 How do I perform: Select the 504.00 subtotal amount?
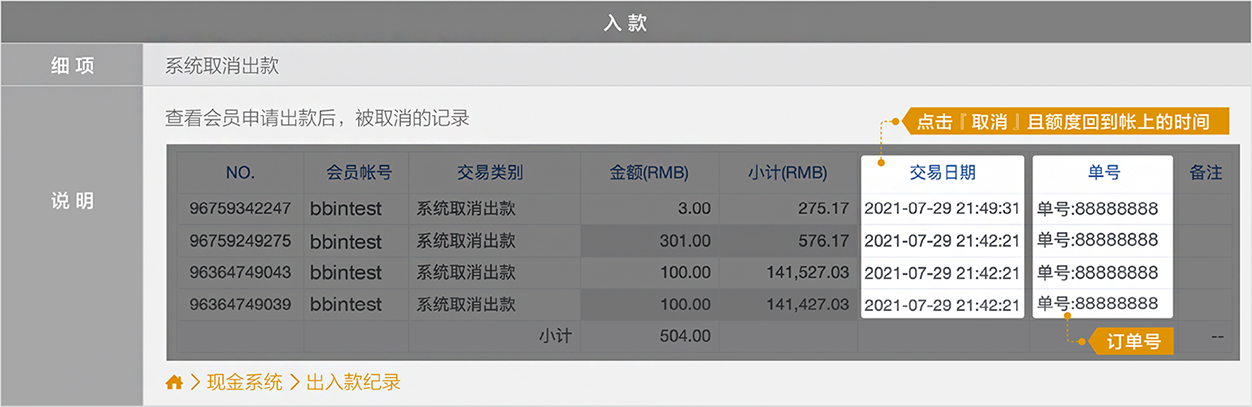point(685,337)
